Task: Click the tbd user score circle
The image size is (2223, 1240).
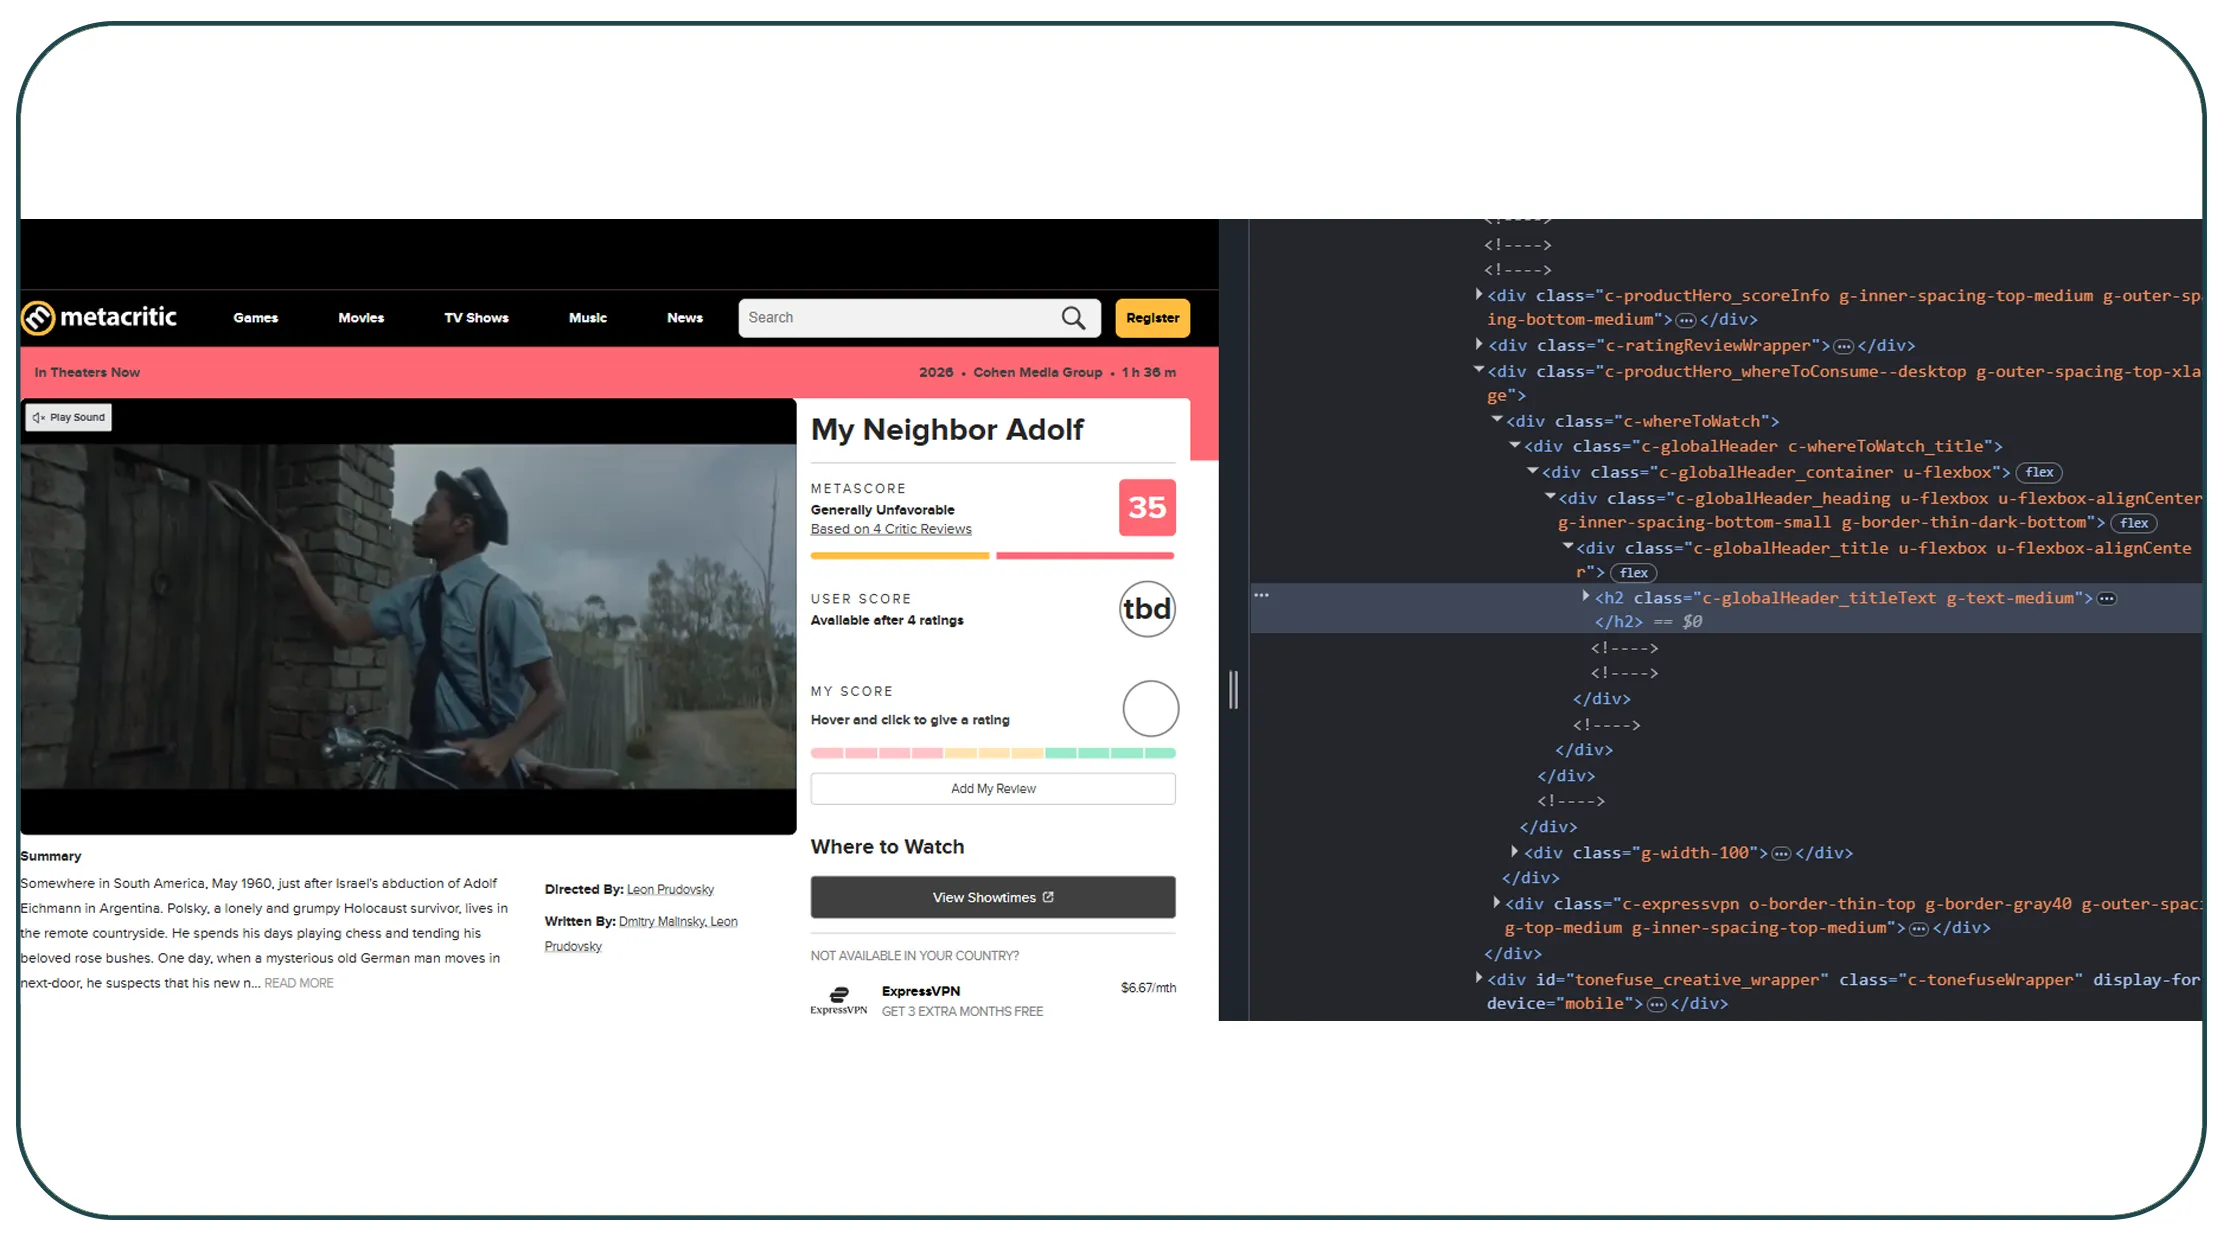Action: tap(1147, 609)
